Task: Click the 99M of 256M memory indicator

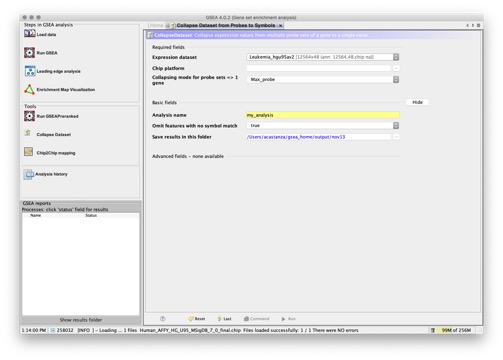Action: pos(456,330)
